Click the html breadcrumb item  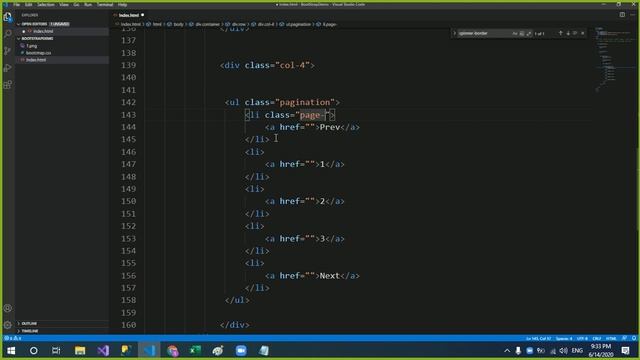pos(157,24)
